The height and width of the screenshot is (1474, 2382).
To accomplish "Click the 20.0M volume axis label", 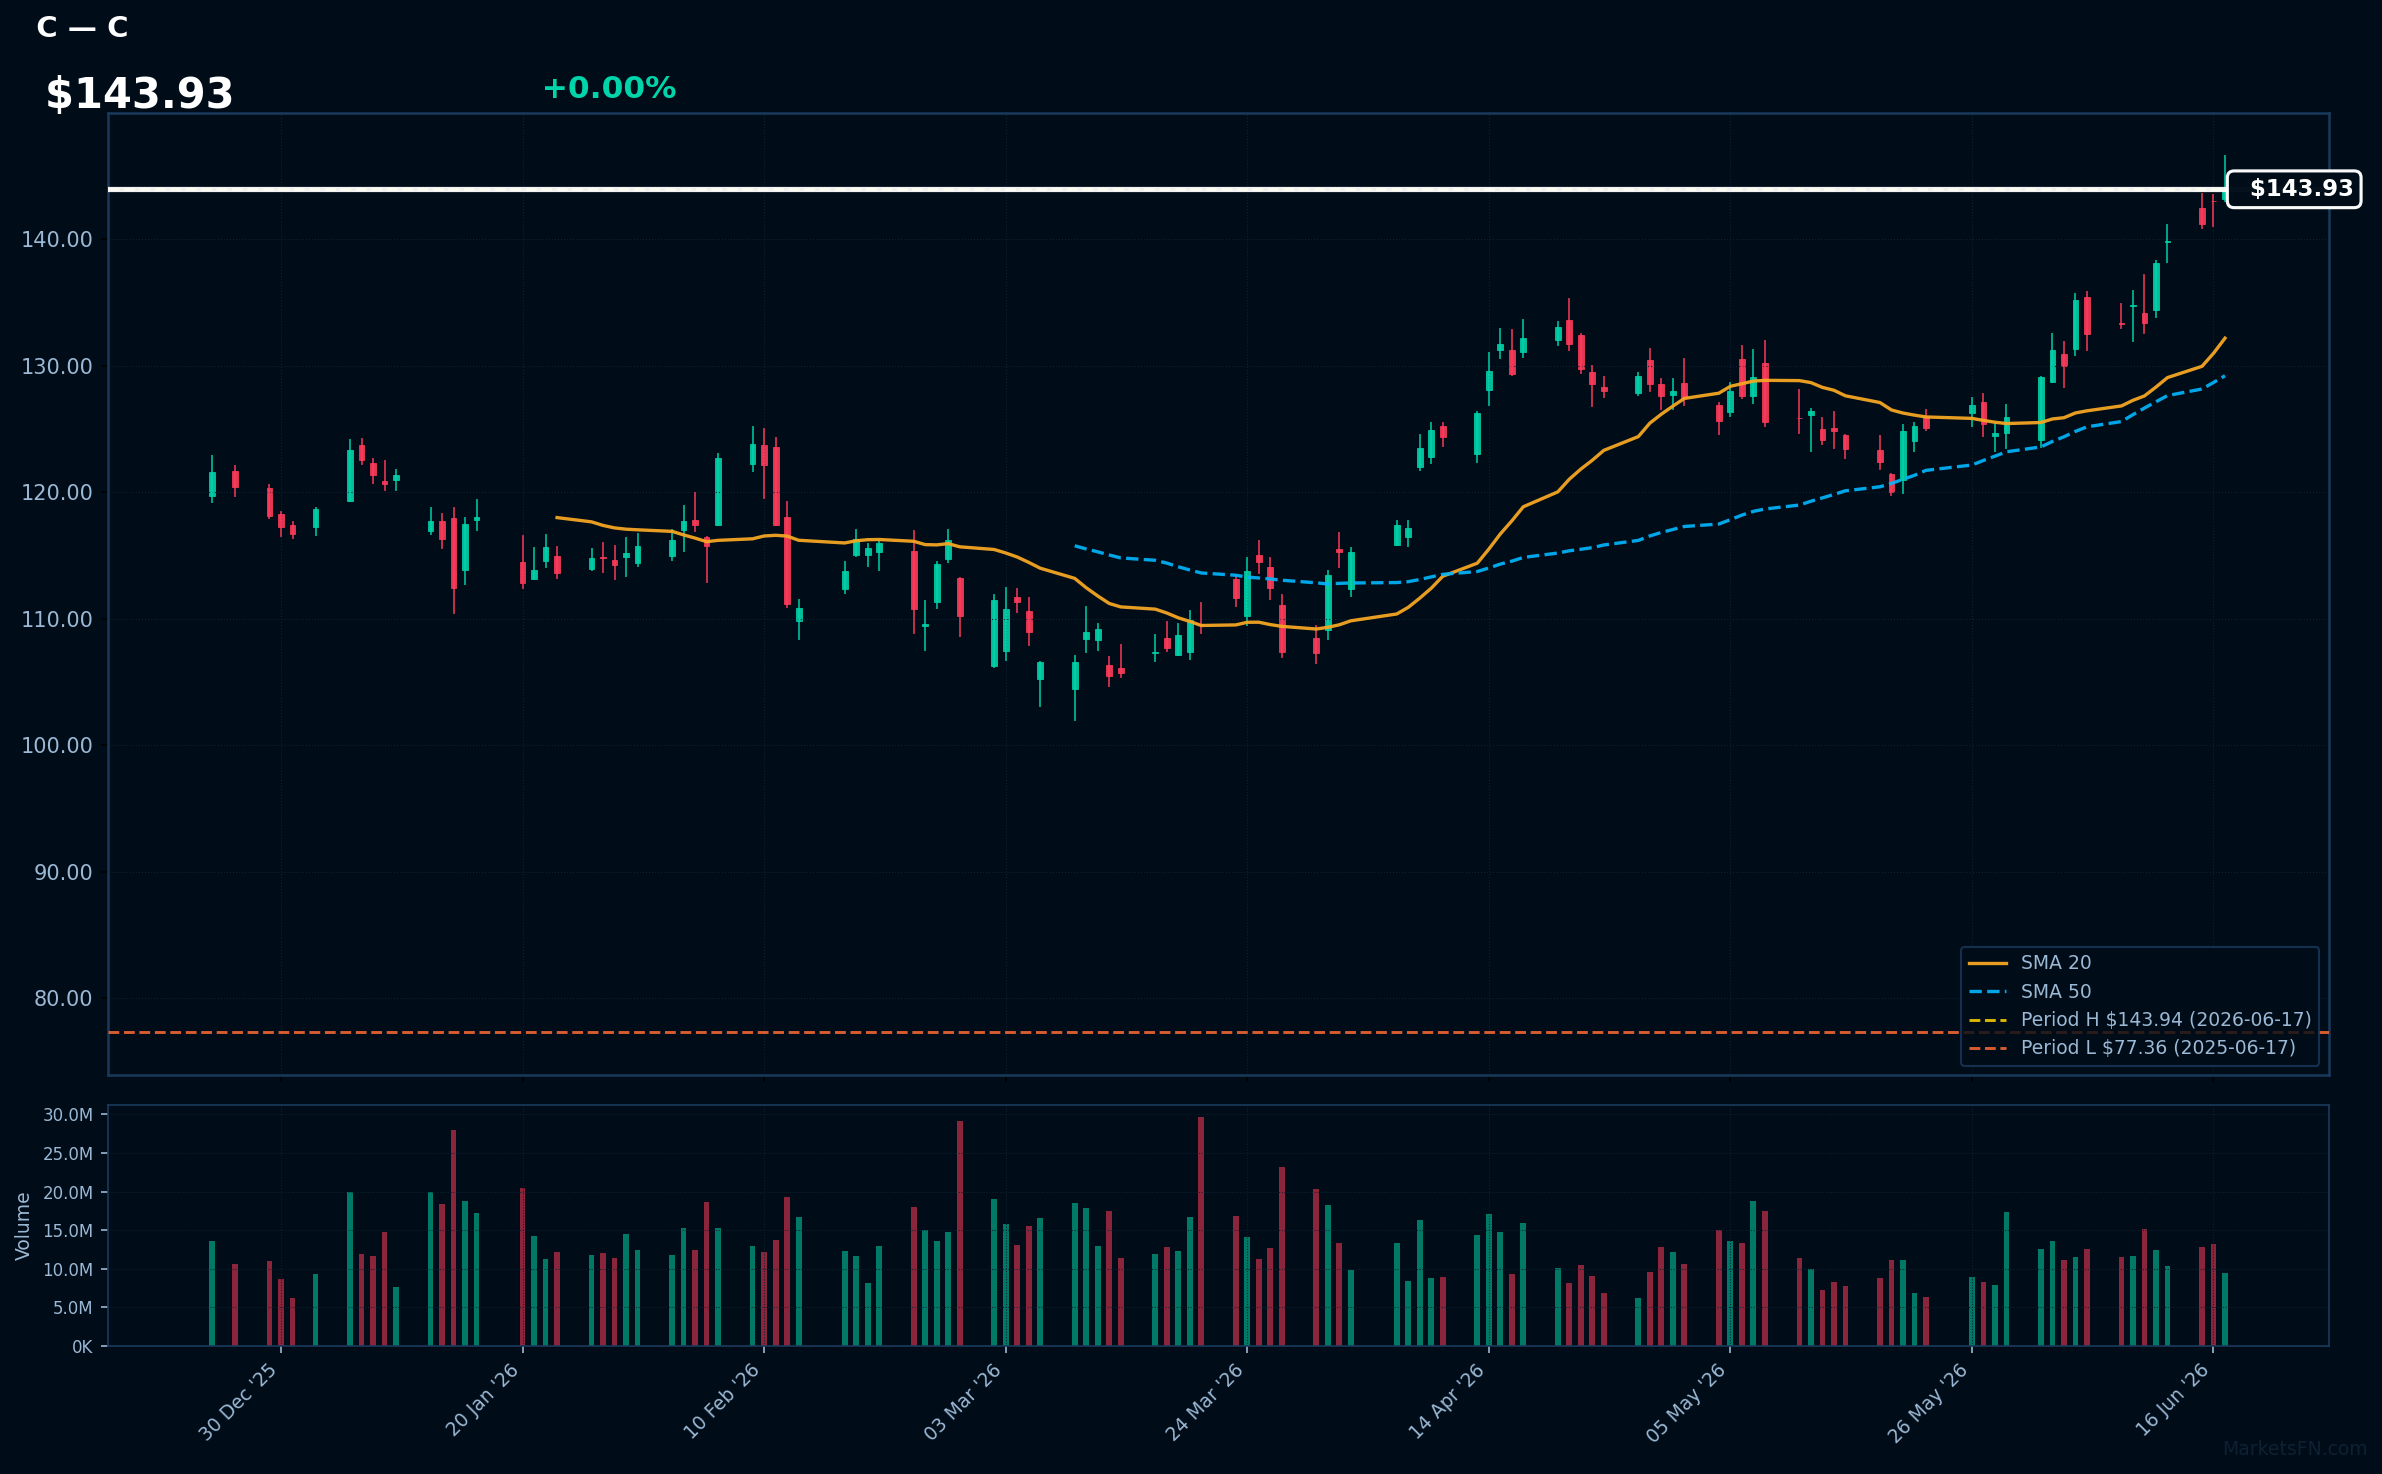I will pos(68,1193).
